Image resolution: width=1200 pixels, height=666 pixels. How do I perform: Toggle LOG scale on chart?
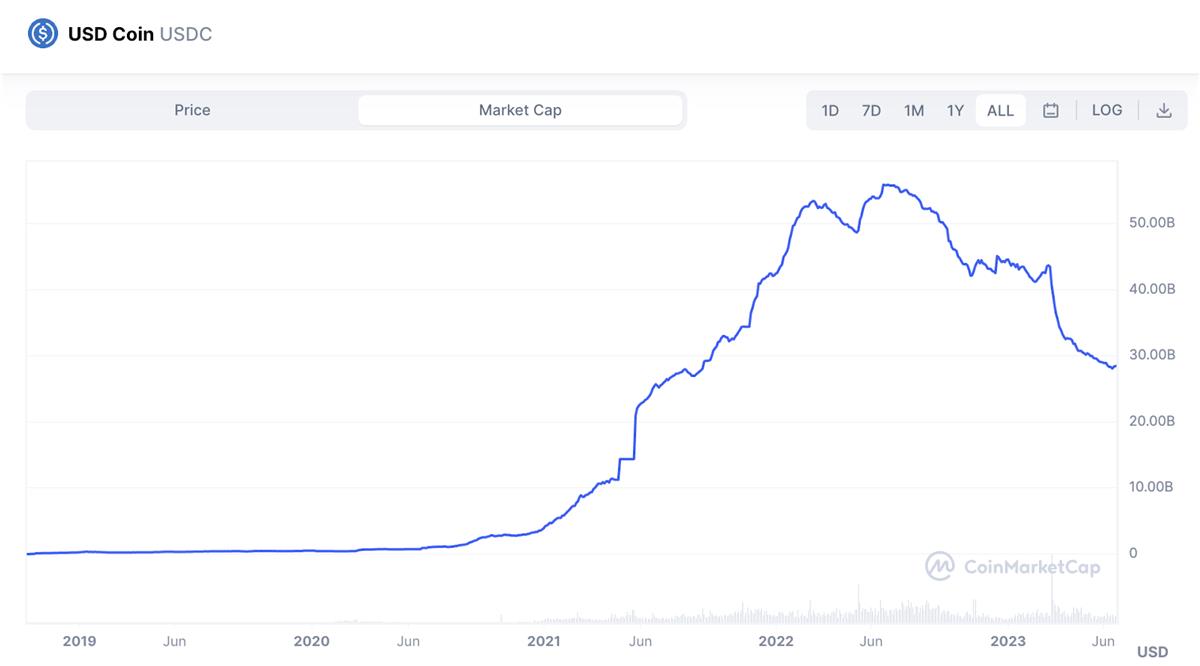click(x=1106, y=110)
